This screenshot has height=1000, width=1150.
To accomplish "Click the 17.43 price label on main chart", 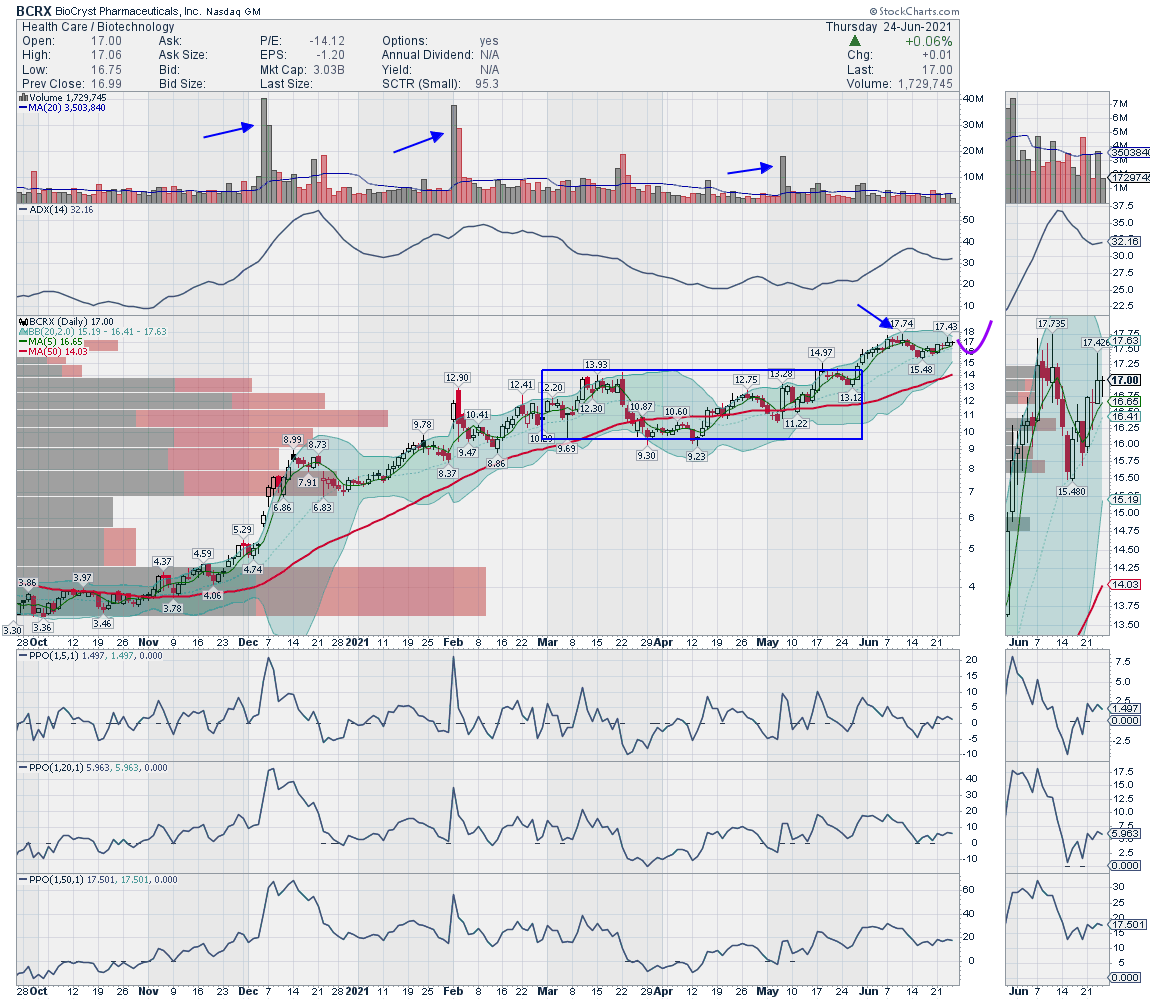I will tap(945, 326).
